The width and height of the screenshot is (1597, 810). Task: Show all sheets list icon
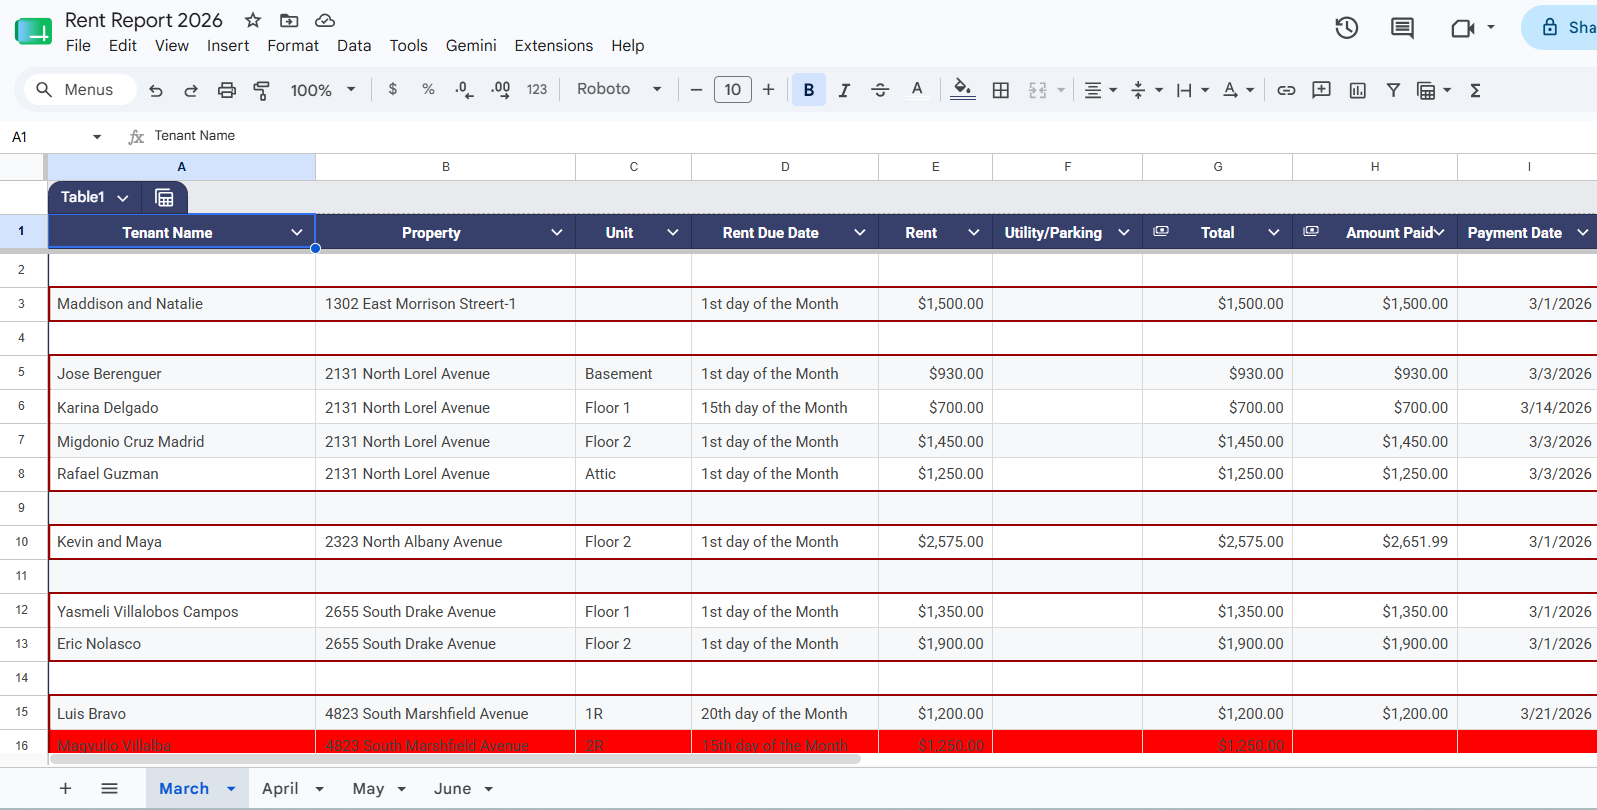110,789
